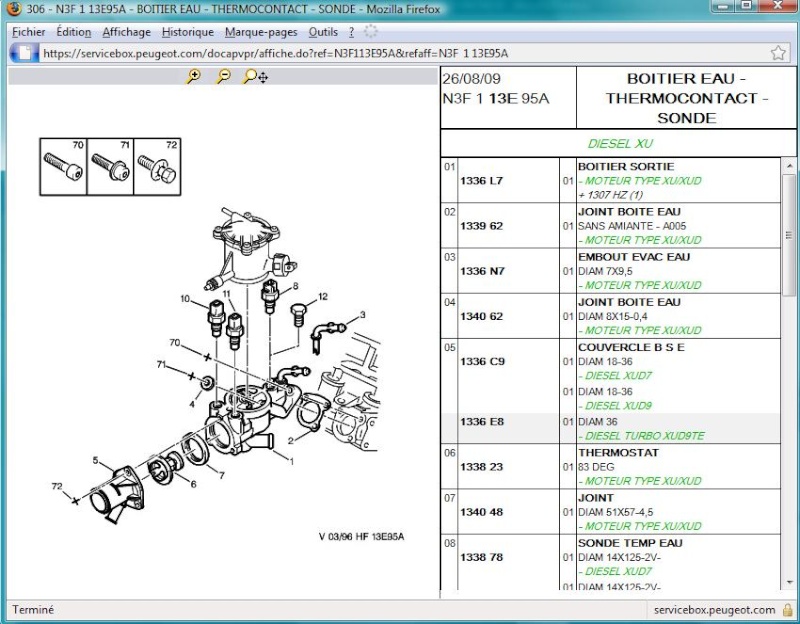Click the DIESEL XU section heading
Image resolution: width=800 pixels, height=624 pixels.
620,144
